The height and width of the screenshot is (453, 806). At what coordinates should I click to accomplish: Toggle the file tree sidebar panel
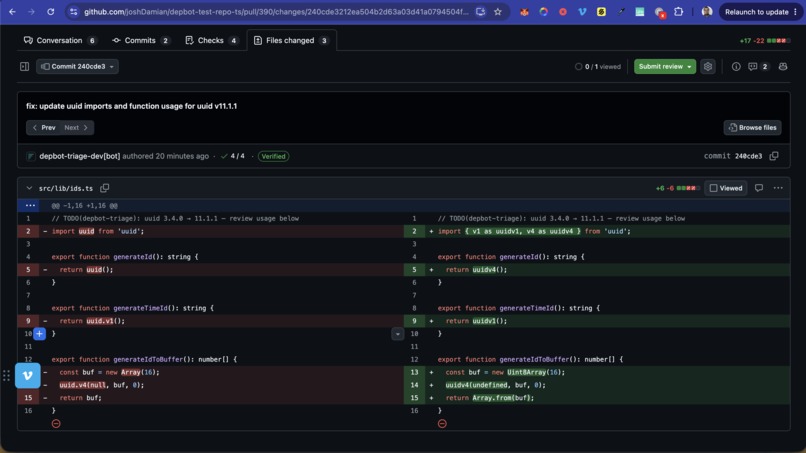[24, 66]
